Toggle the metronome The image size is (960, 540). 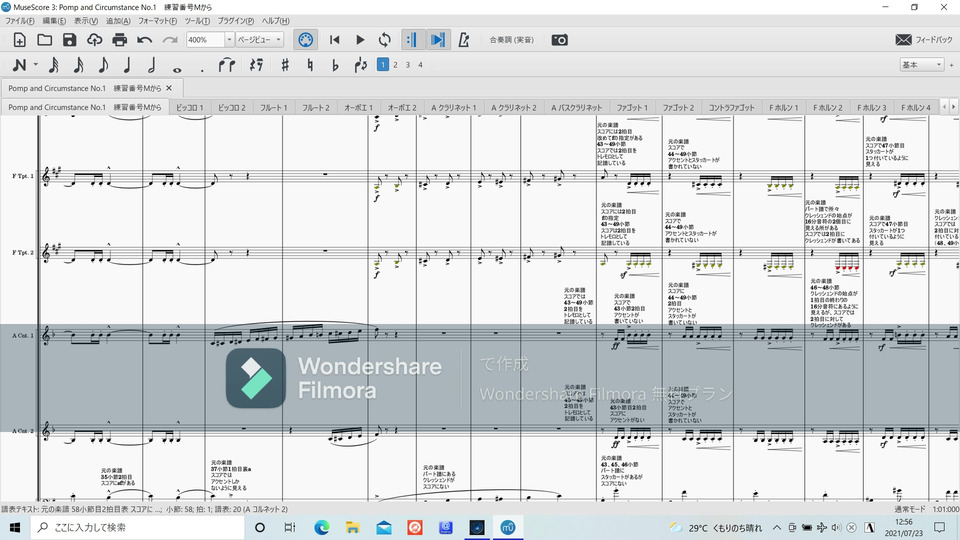pyautogui.click(x=463, y=40)
